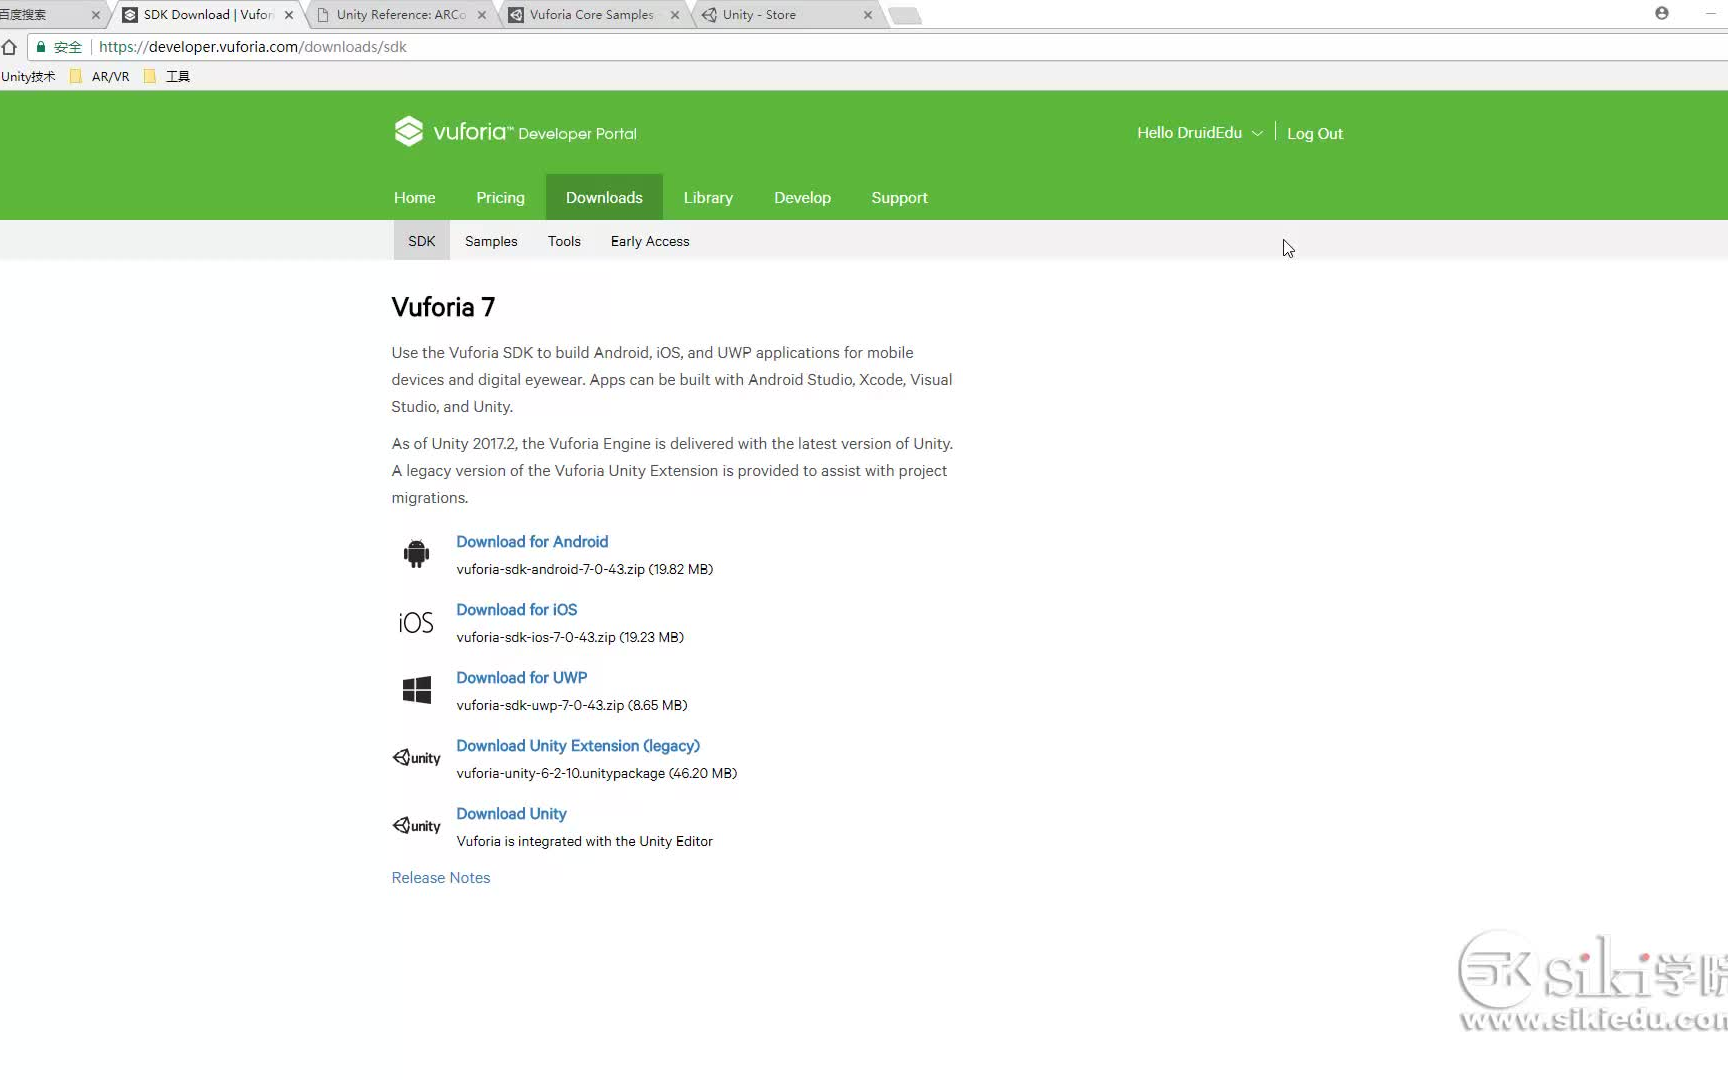
Task: Click the Unity icon beside the legacy extension
Action: [416, 758]
